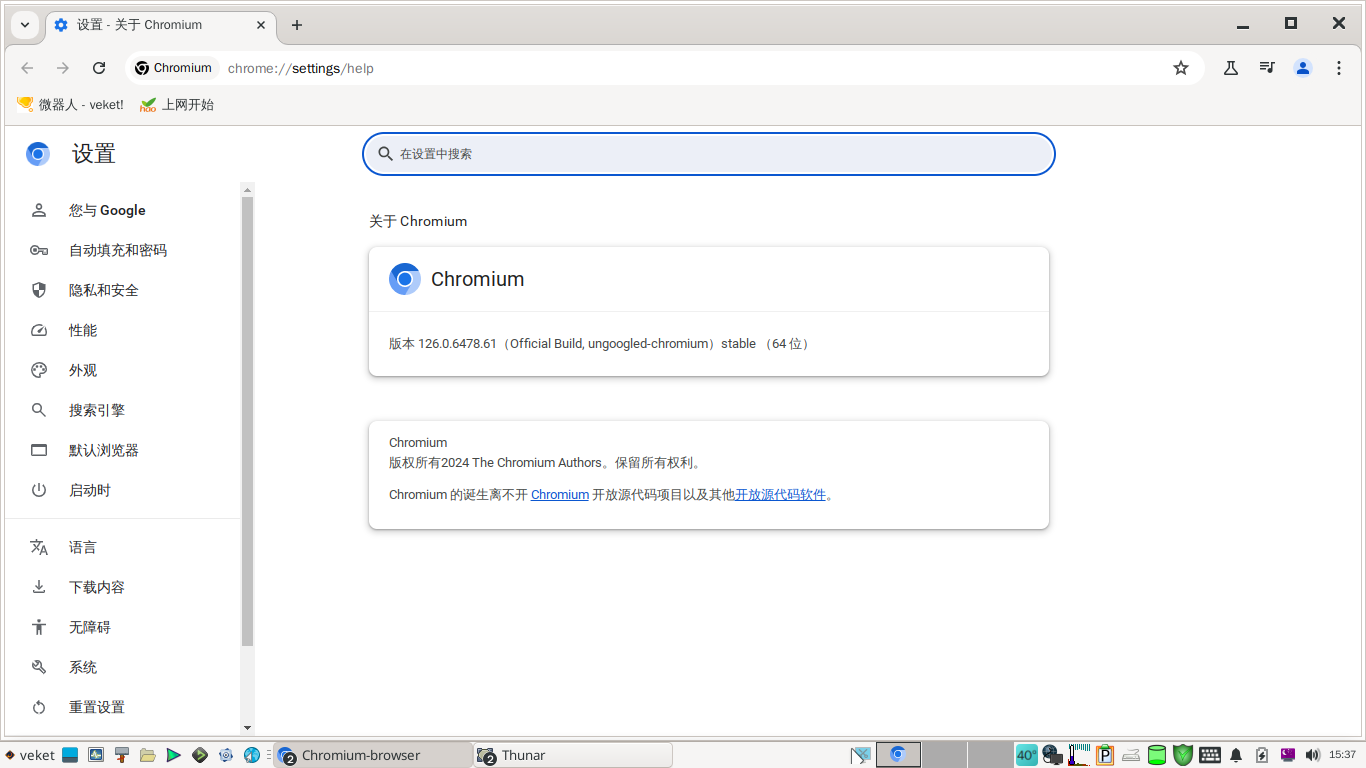This screenshot has height=768, width=1366.
Task: Open the folder icon in taskbar
Action: pyautogui.click(x=148, y=755)
